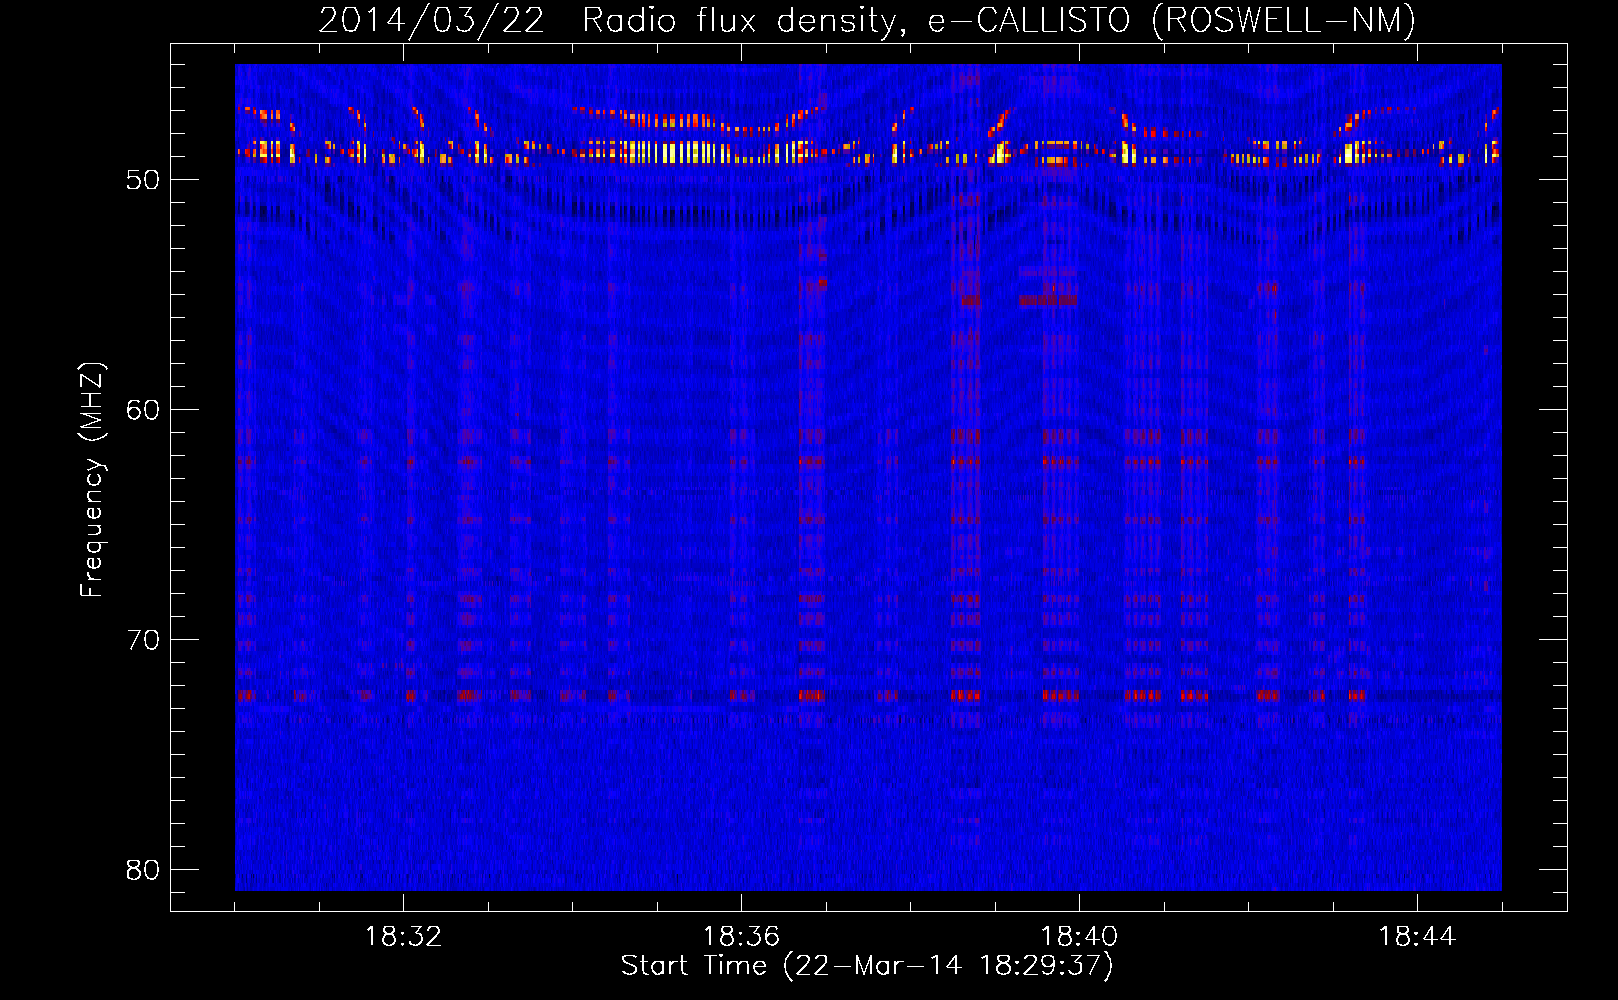
Task: Click the "Start Time (22-Mar-14 18:29:37)" label
Action: point(867,966)
